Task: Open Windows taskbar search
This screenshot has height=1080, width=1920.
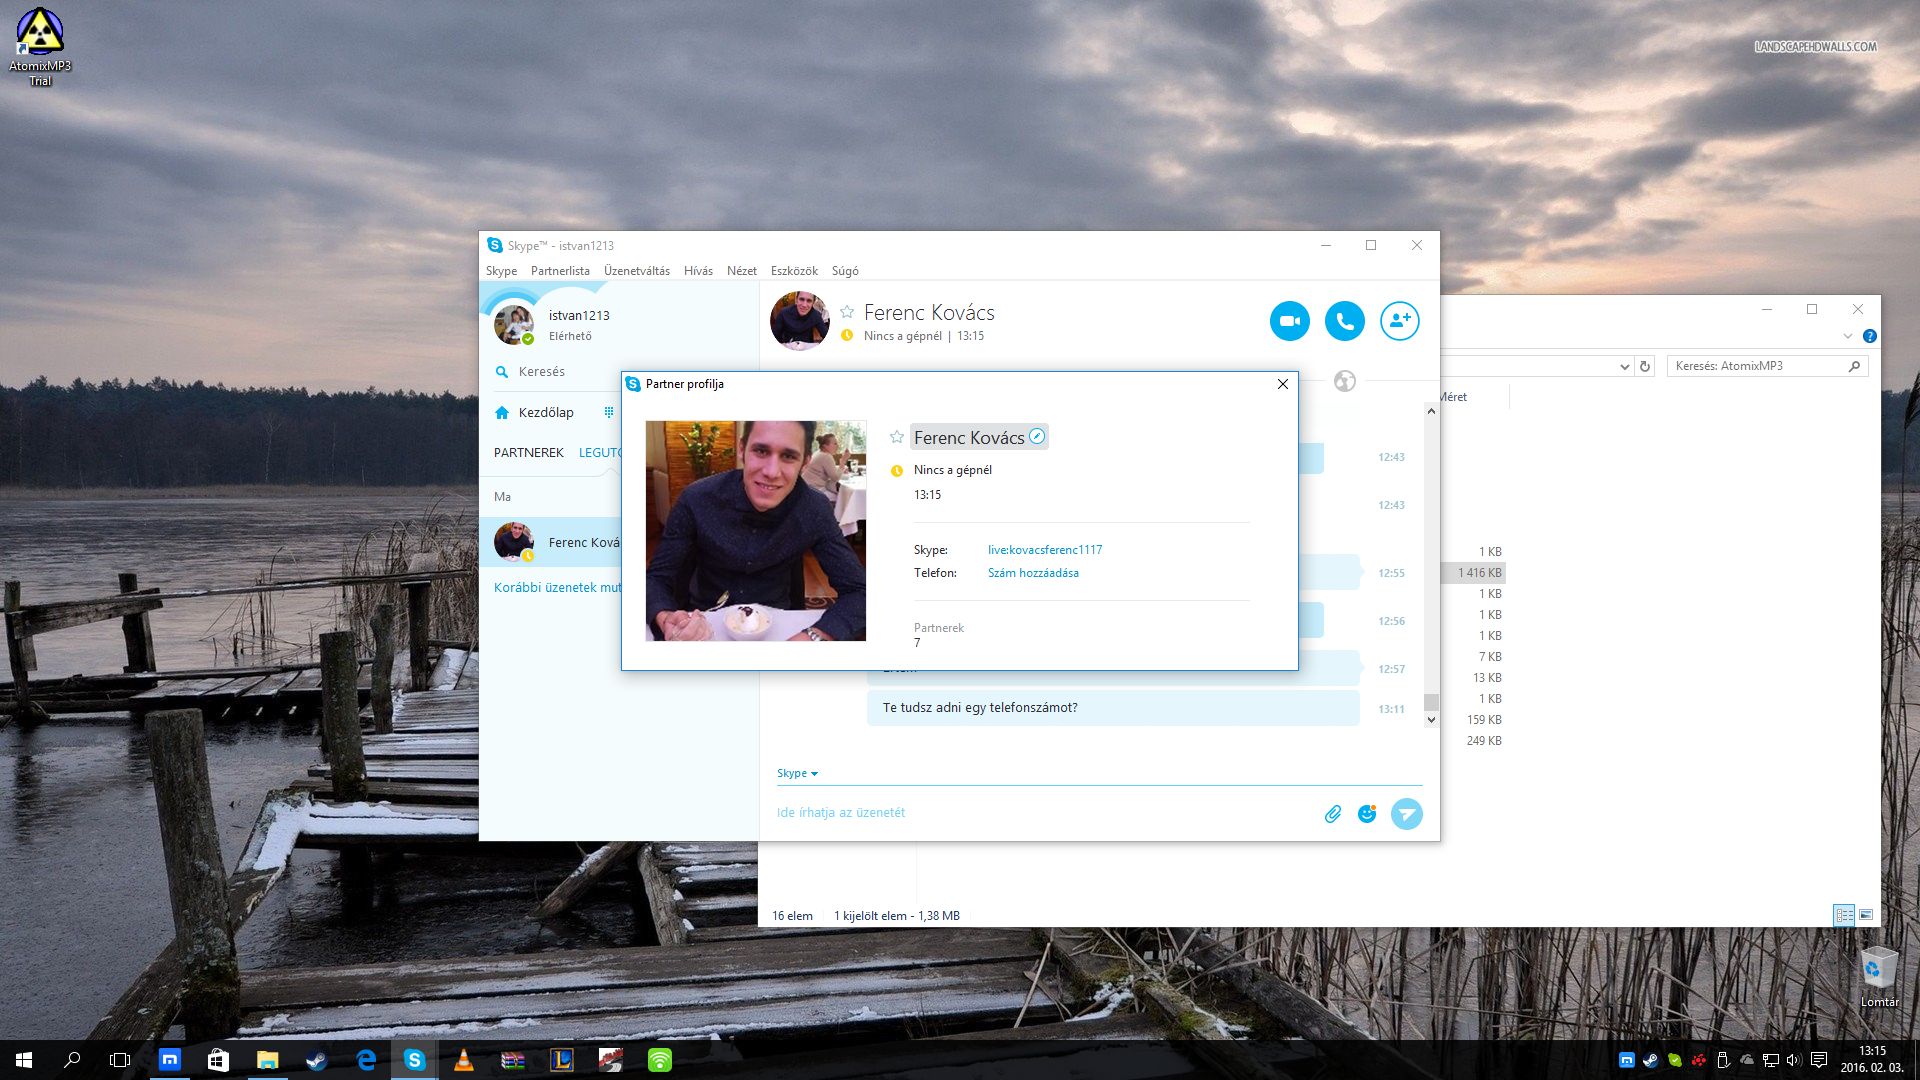Action: point(72,1060)
